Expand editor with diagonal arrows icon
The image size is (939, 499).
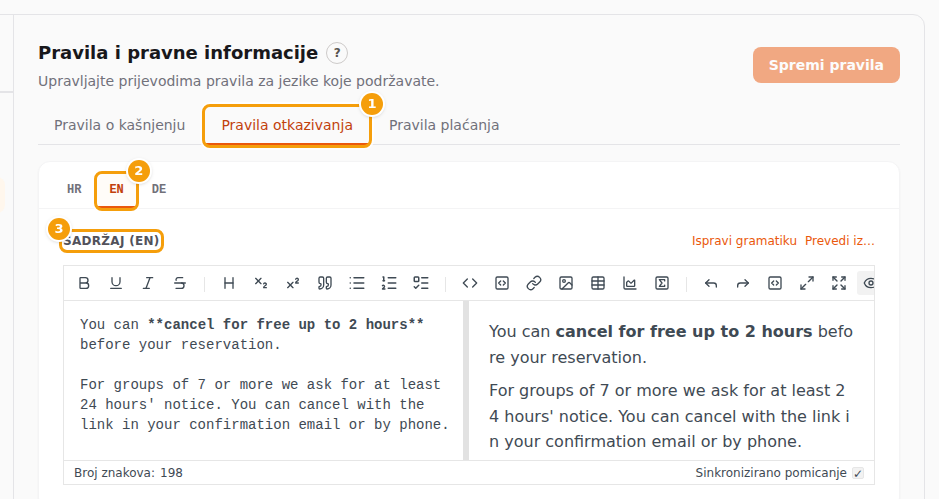[x=807, y=283]
